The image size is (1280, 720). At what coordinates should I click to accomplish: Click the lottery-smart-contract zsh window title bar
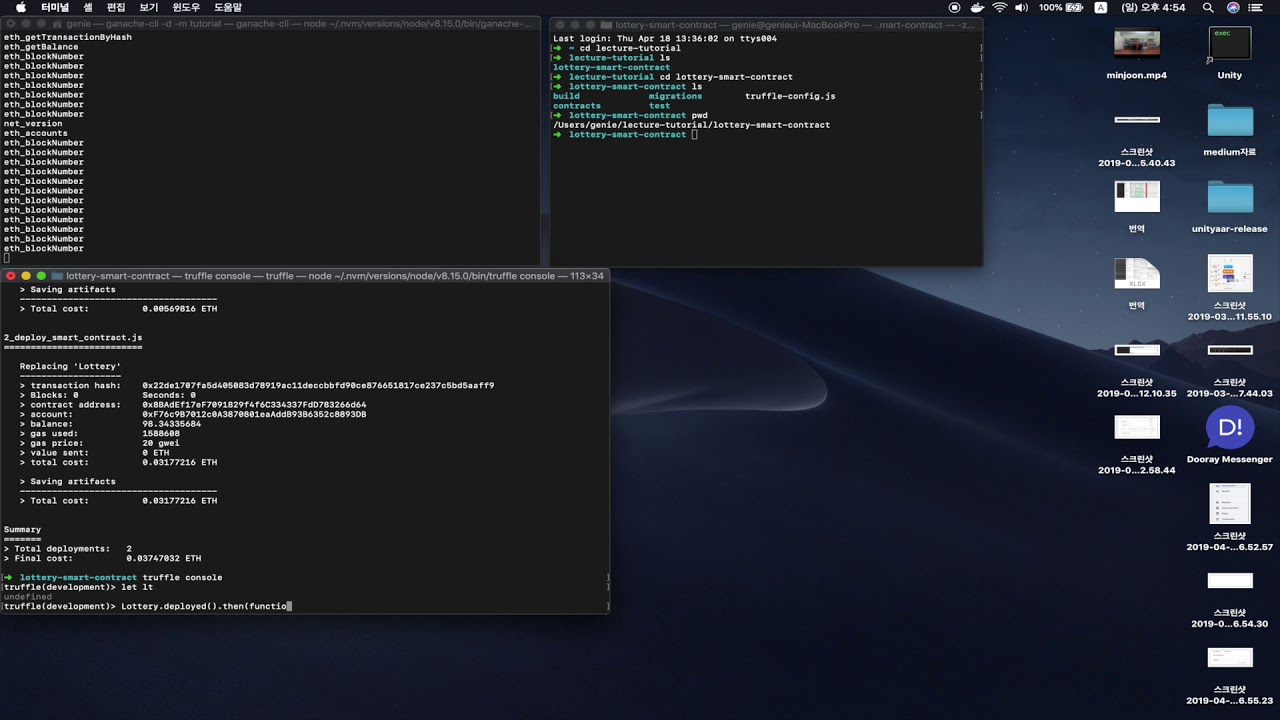(x=766, y=23)
